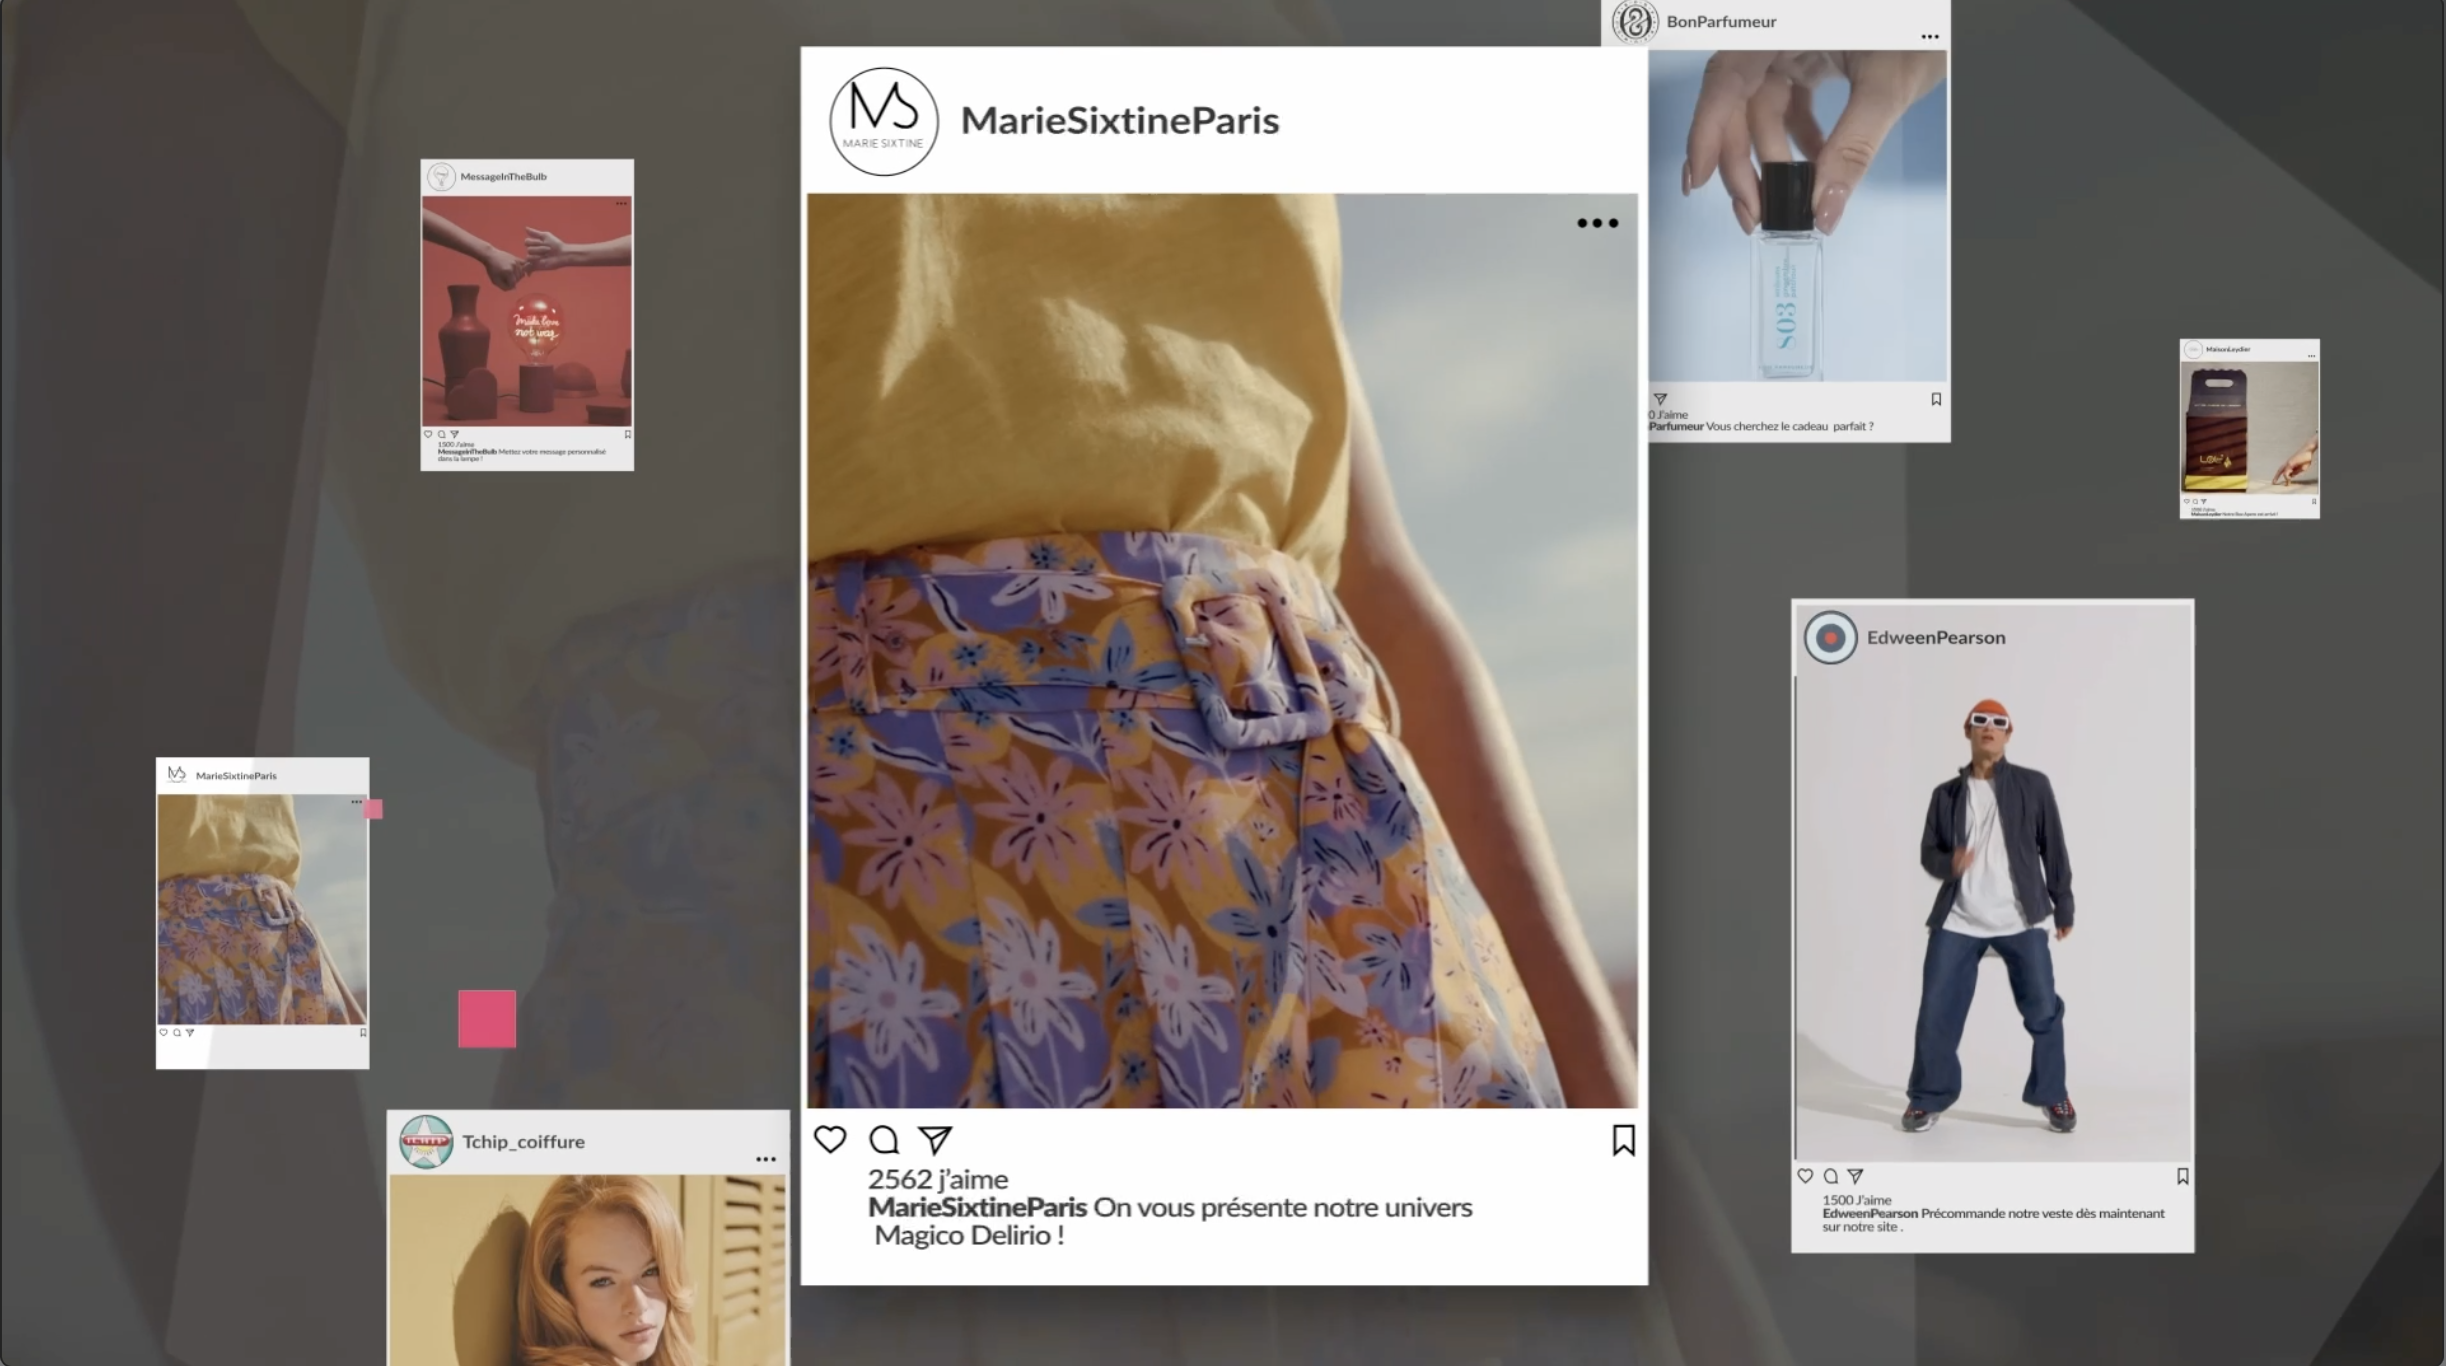Viewport: 2446px width, 1366px height.
Task: Comment on the EdweenPearson post
Action: coord(1830,1176)
